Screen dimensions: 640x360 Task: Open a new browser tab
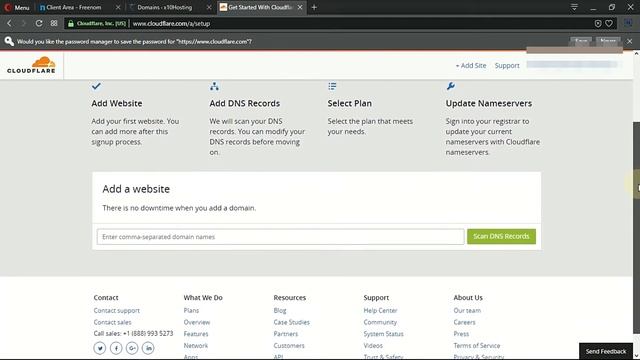coord(314,7)
